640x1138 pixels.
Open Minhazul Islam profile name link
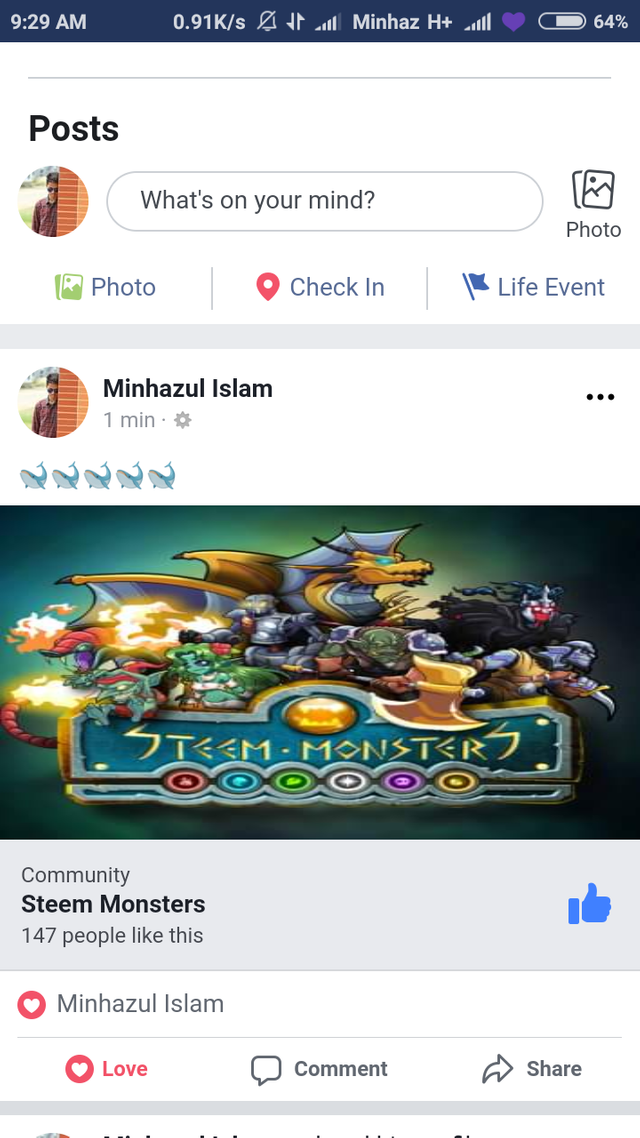[188, 389]
